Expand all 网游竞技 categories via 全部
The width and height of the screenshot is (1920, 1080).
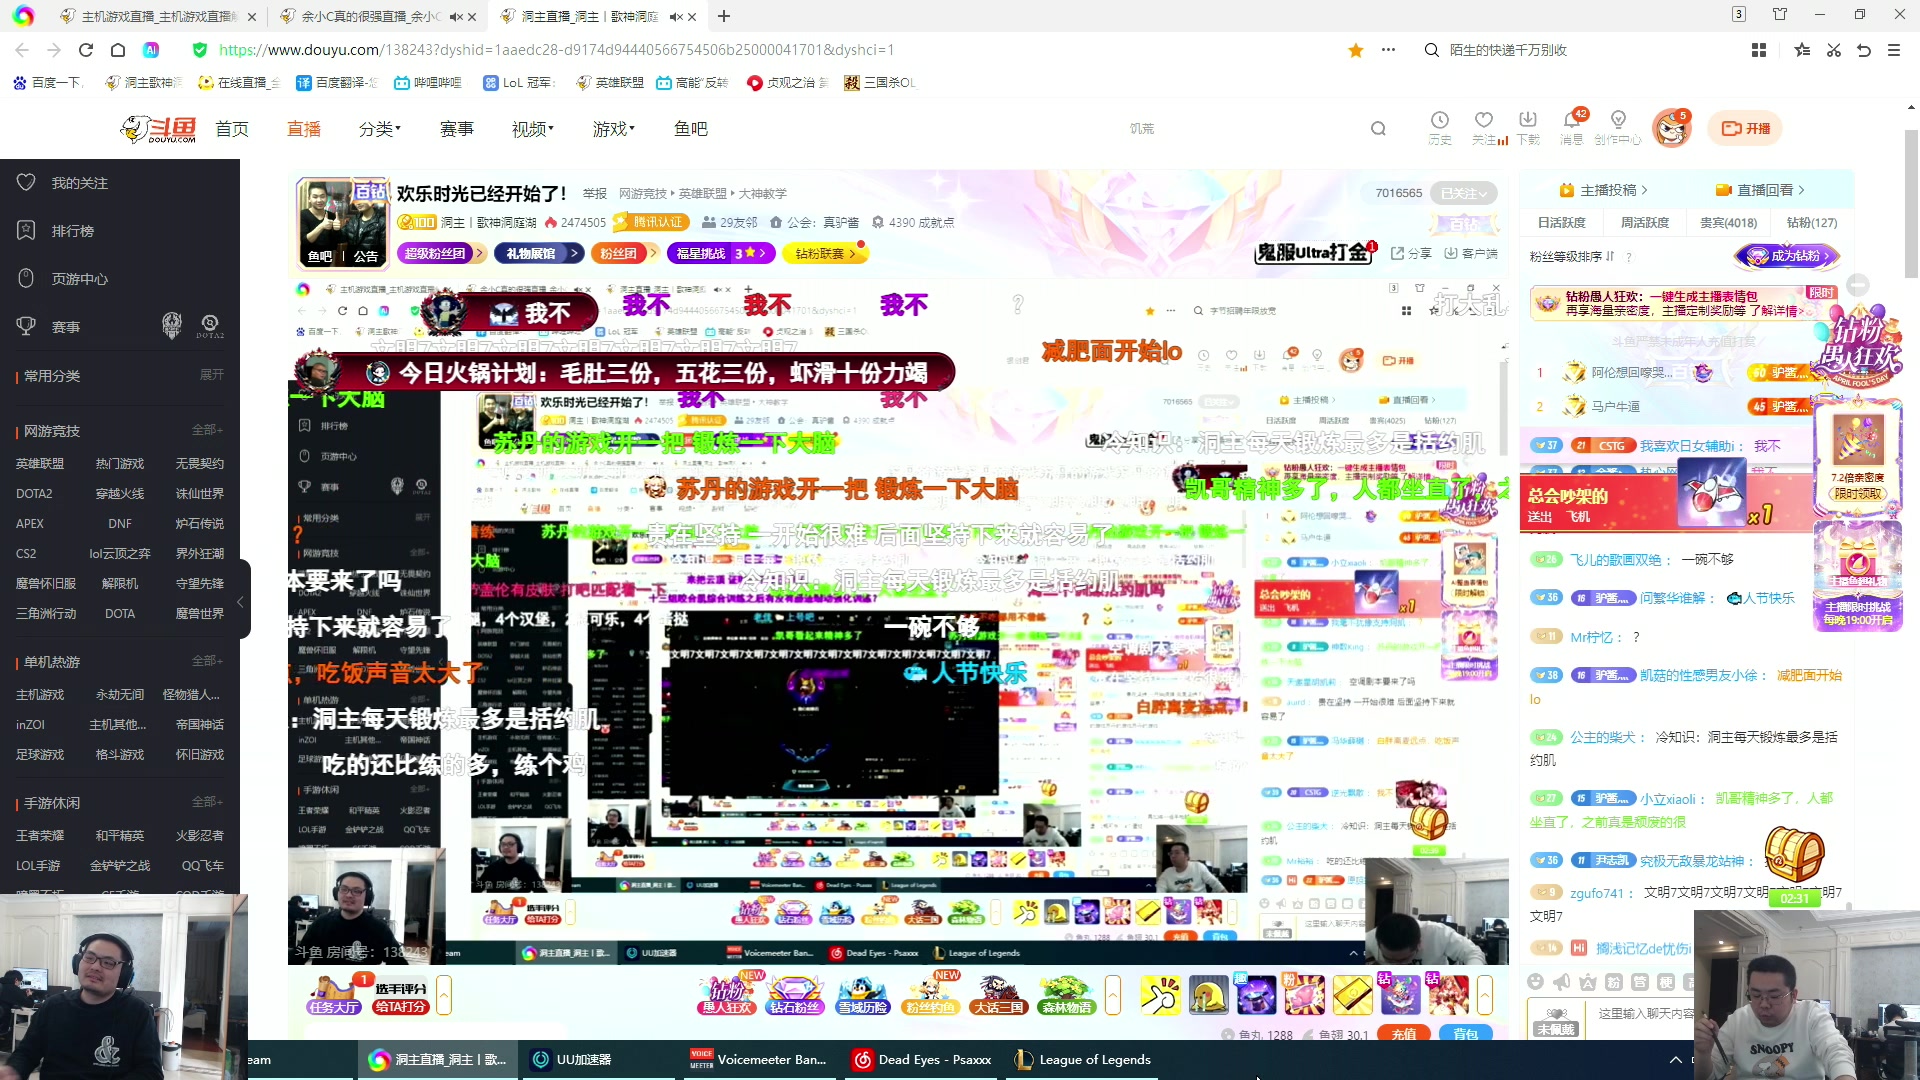[207, 430]
